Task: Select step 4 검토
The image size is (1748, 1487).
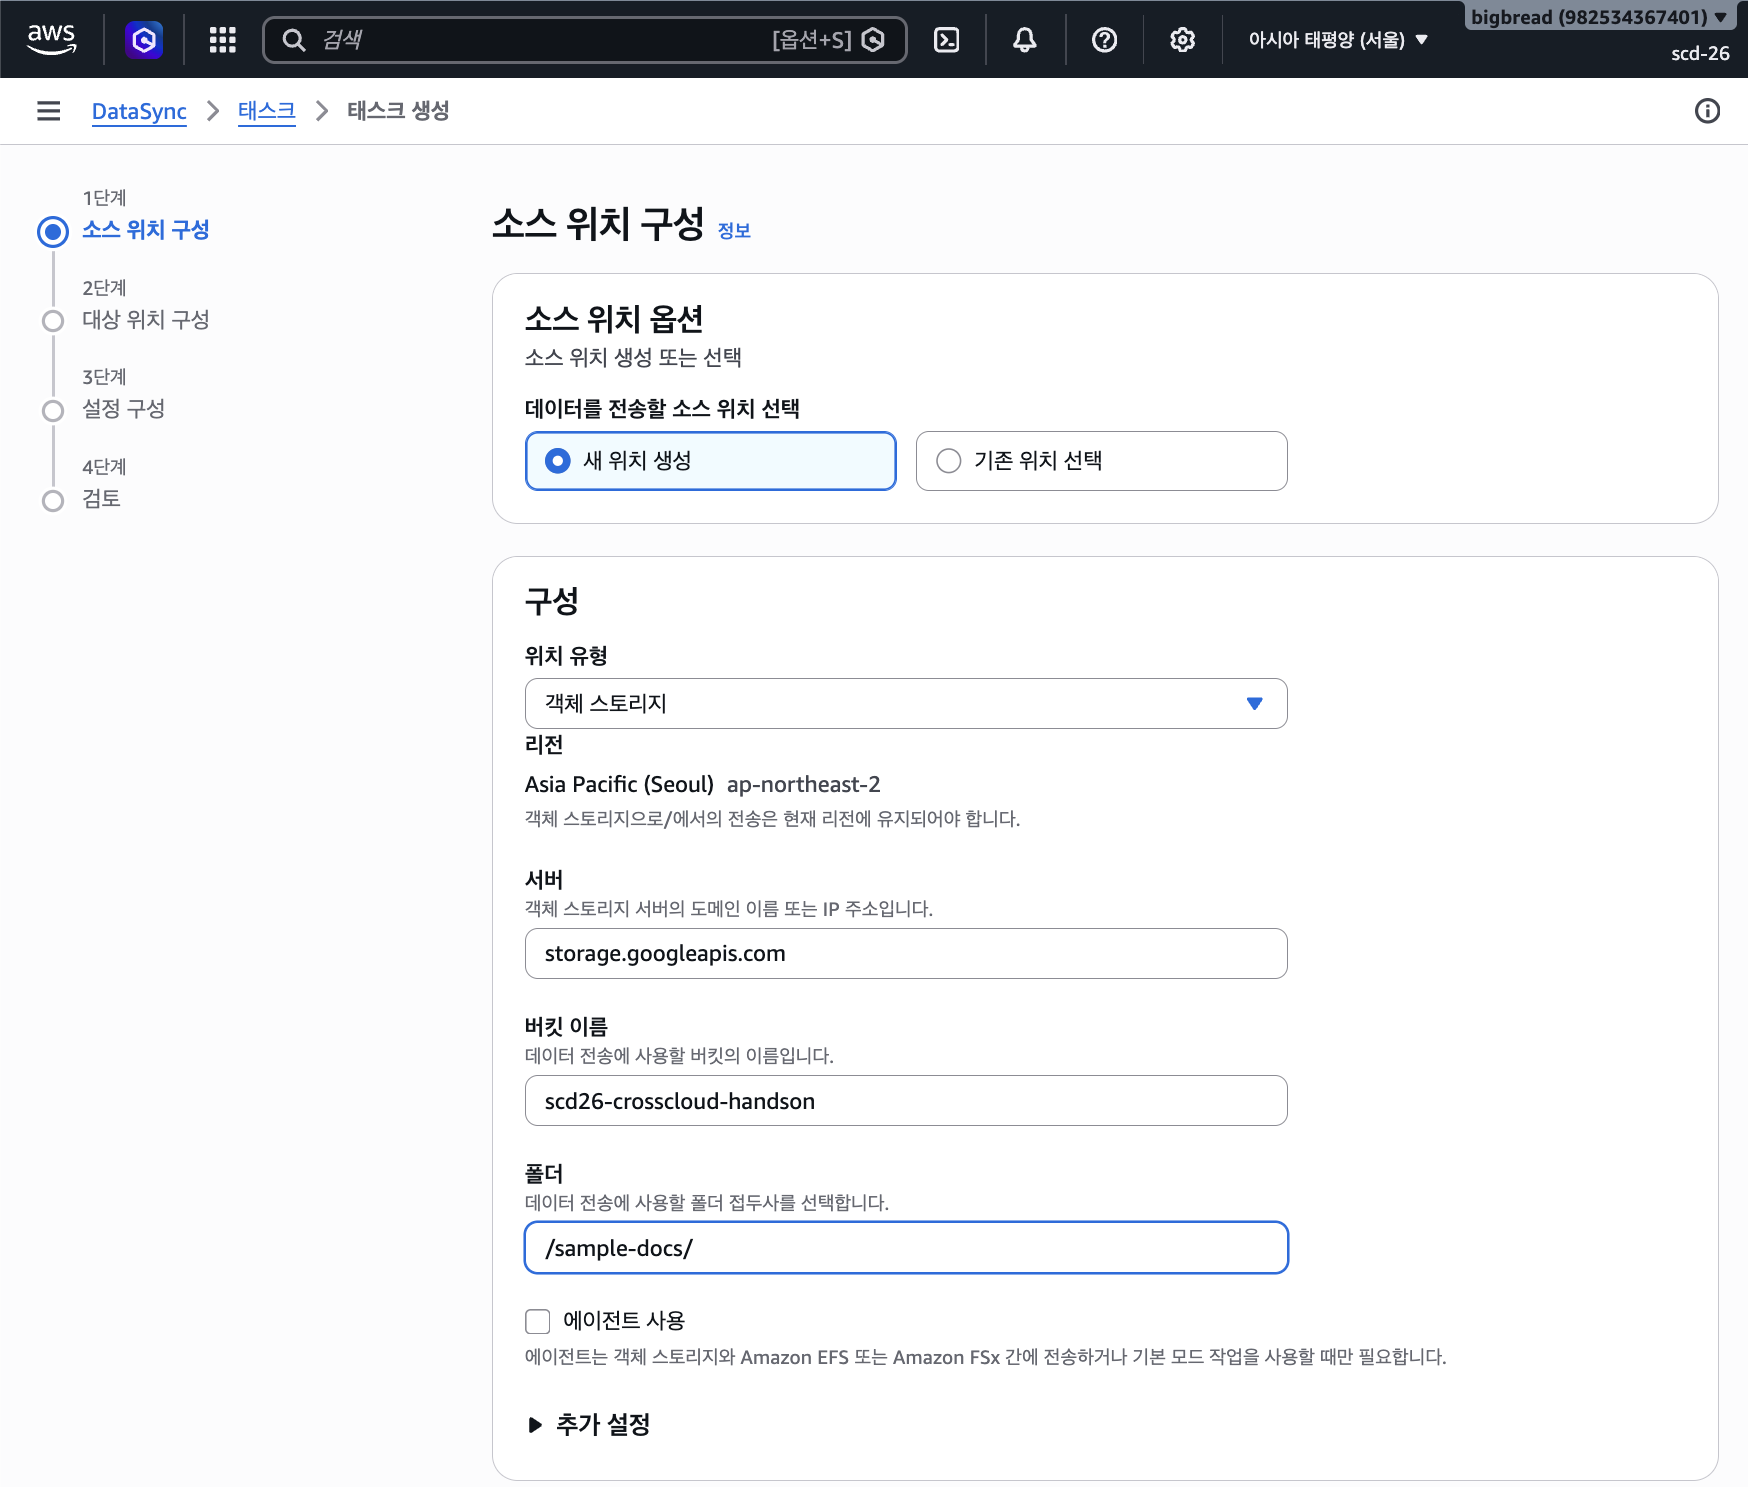Action: click(101, 499)
